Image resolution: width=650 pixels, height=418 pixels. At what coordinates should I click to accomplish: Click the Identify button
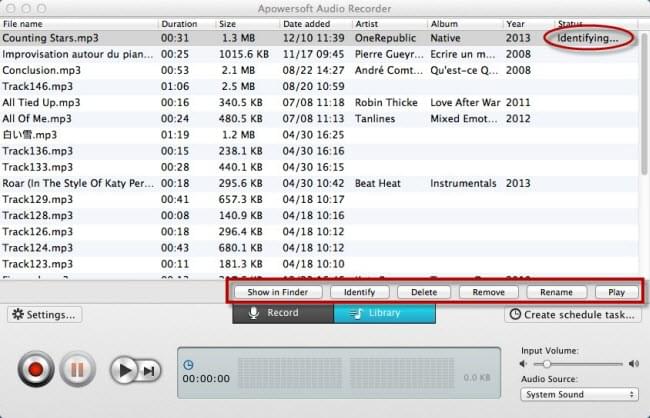[x=359, y=292]
